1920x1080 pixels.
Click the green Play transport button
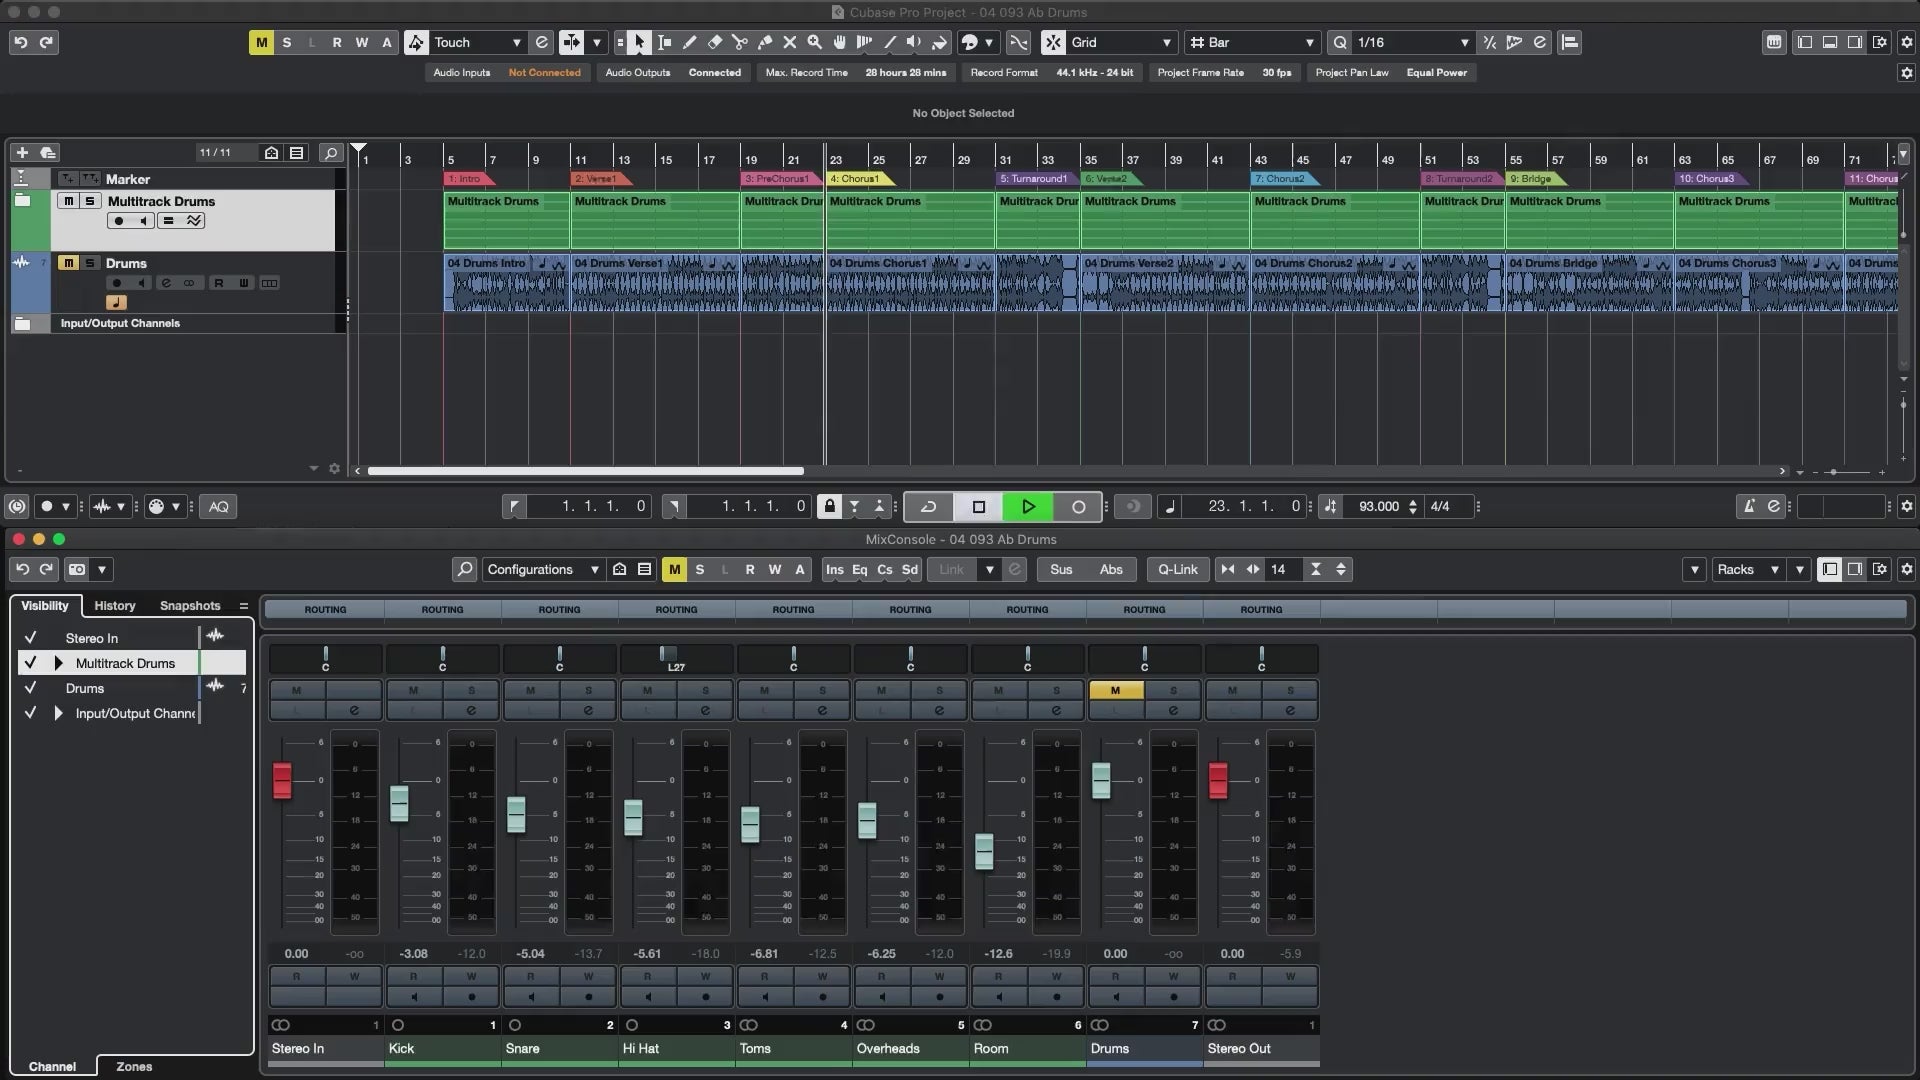[1028, 506]
